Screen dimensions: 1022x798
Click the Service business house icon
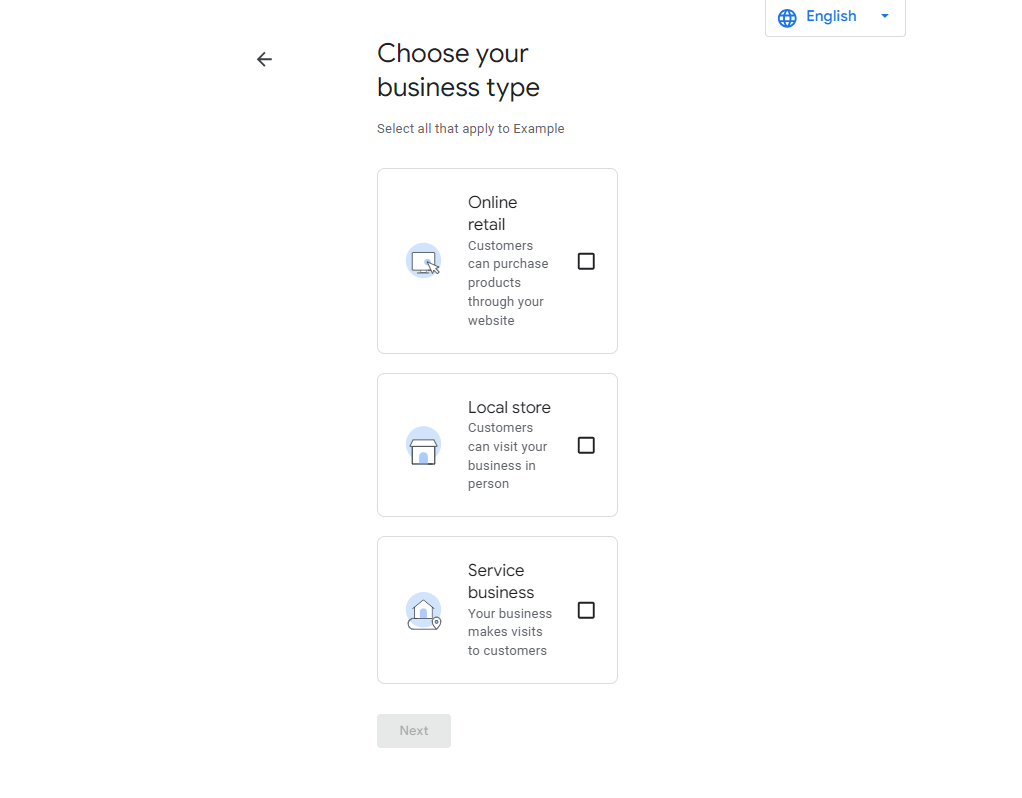point(424,611)
